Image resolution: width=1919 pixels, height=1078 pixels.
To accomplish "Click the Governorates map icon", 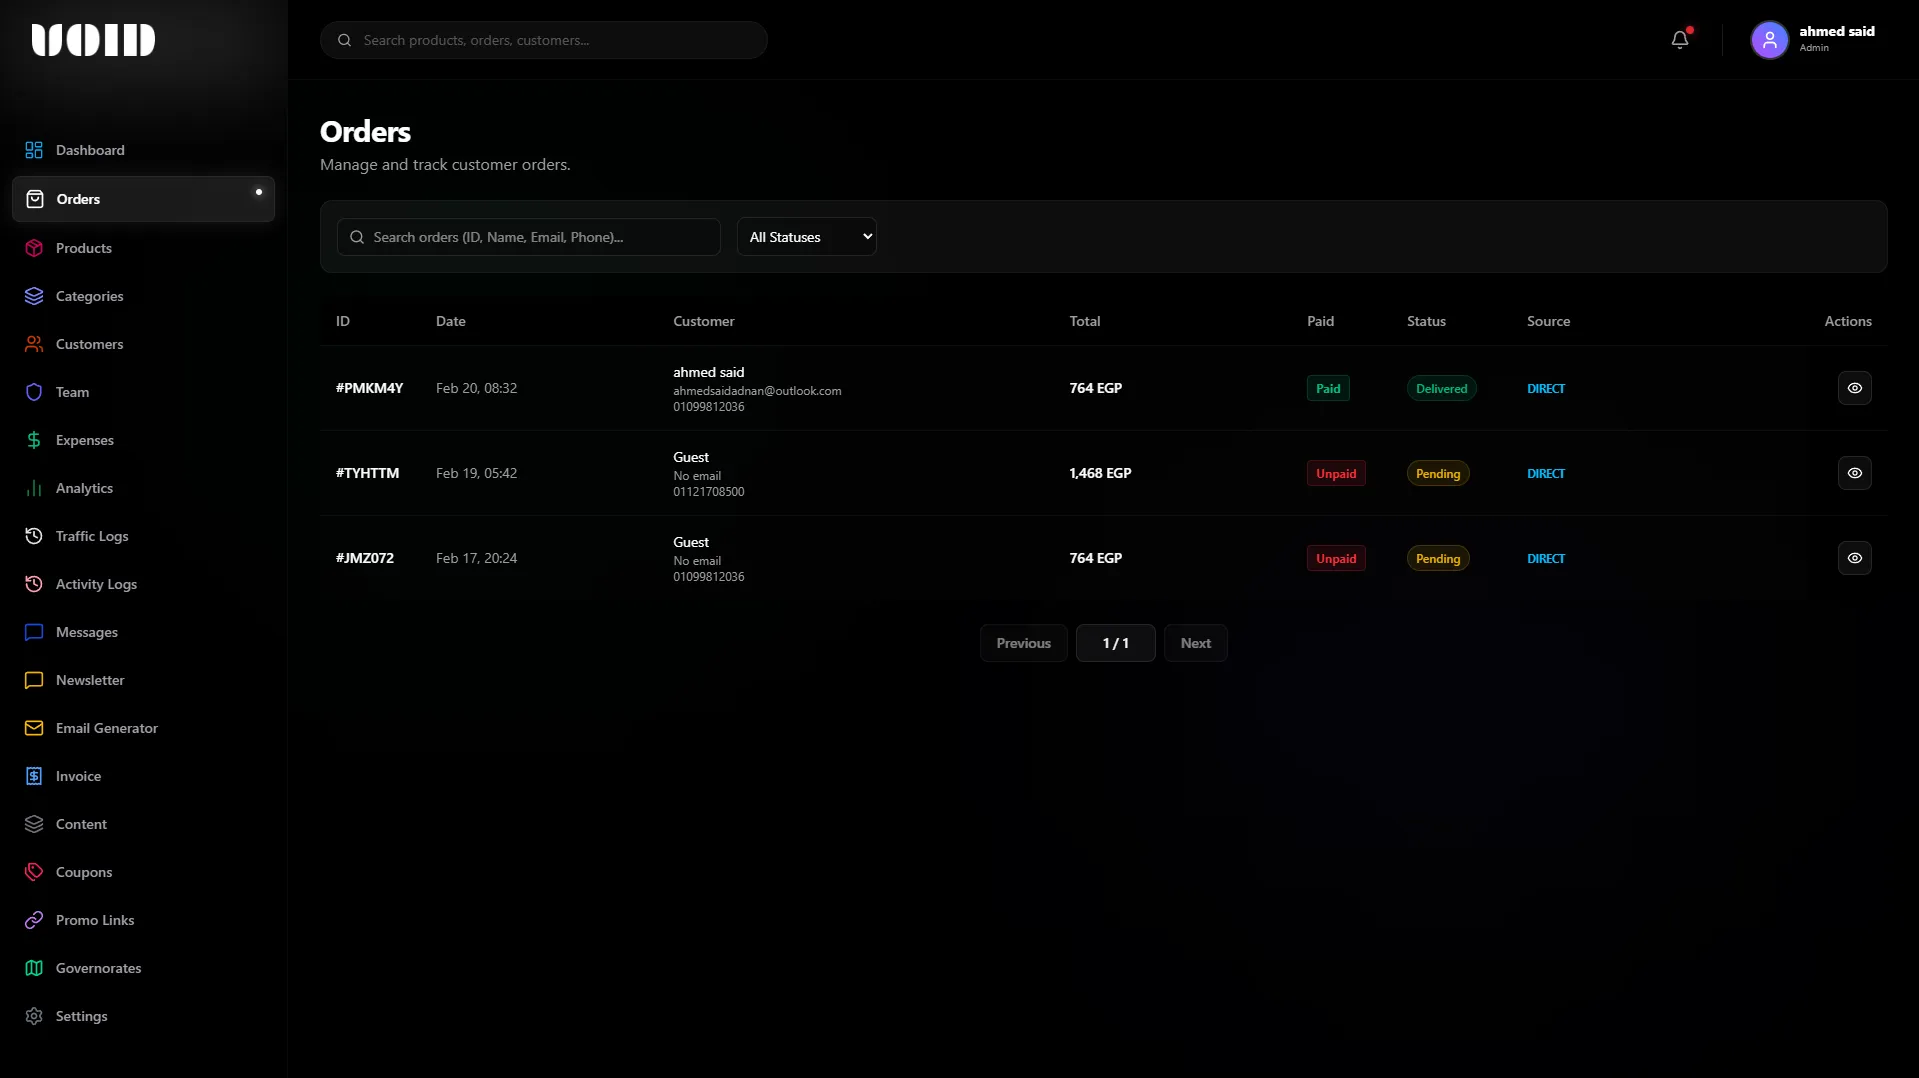I will [34, 968].
